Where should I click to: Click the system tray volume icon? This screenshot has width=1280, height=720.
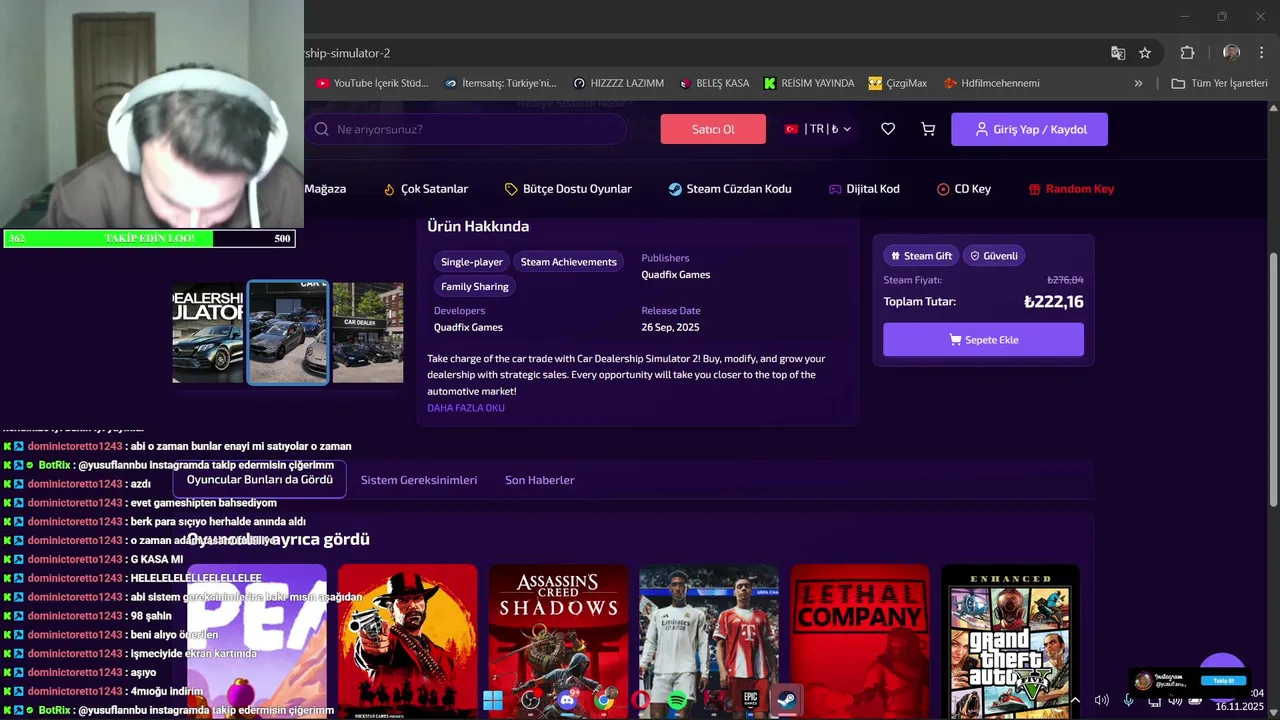(1101, 701)
